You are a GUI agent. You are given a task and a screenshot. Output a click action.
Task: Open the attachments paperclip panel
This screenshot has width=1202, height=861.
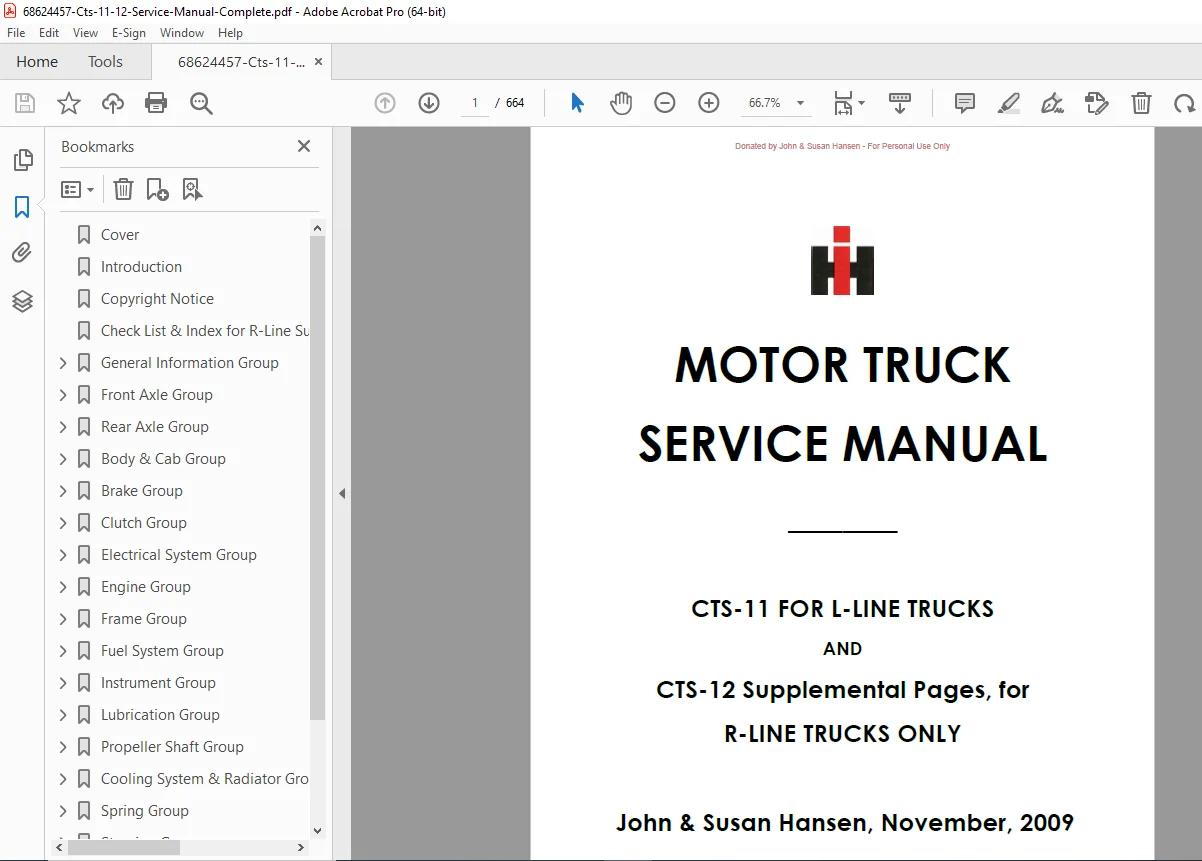22,253
